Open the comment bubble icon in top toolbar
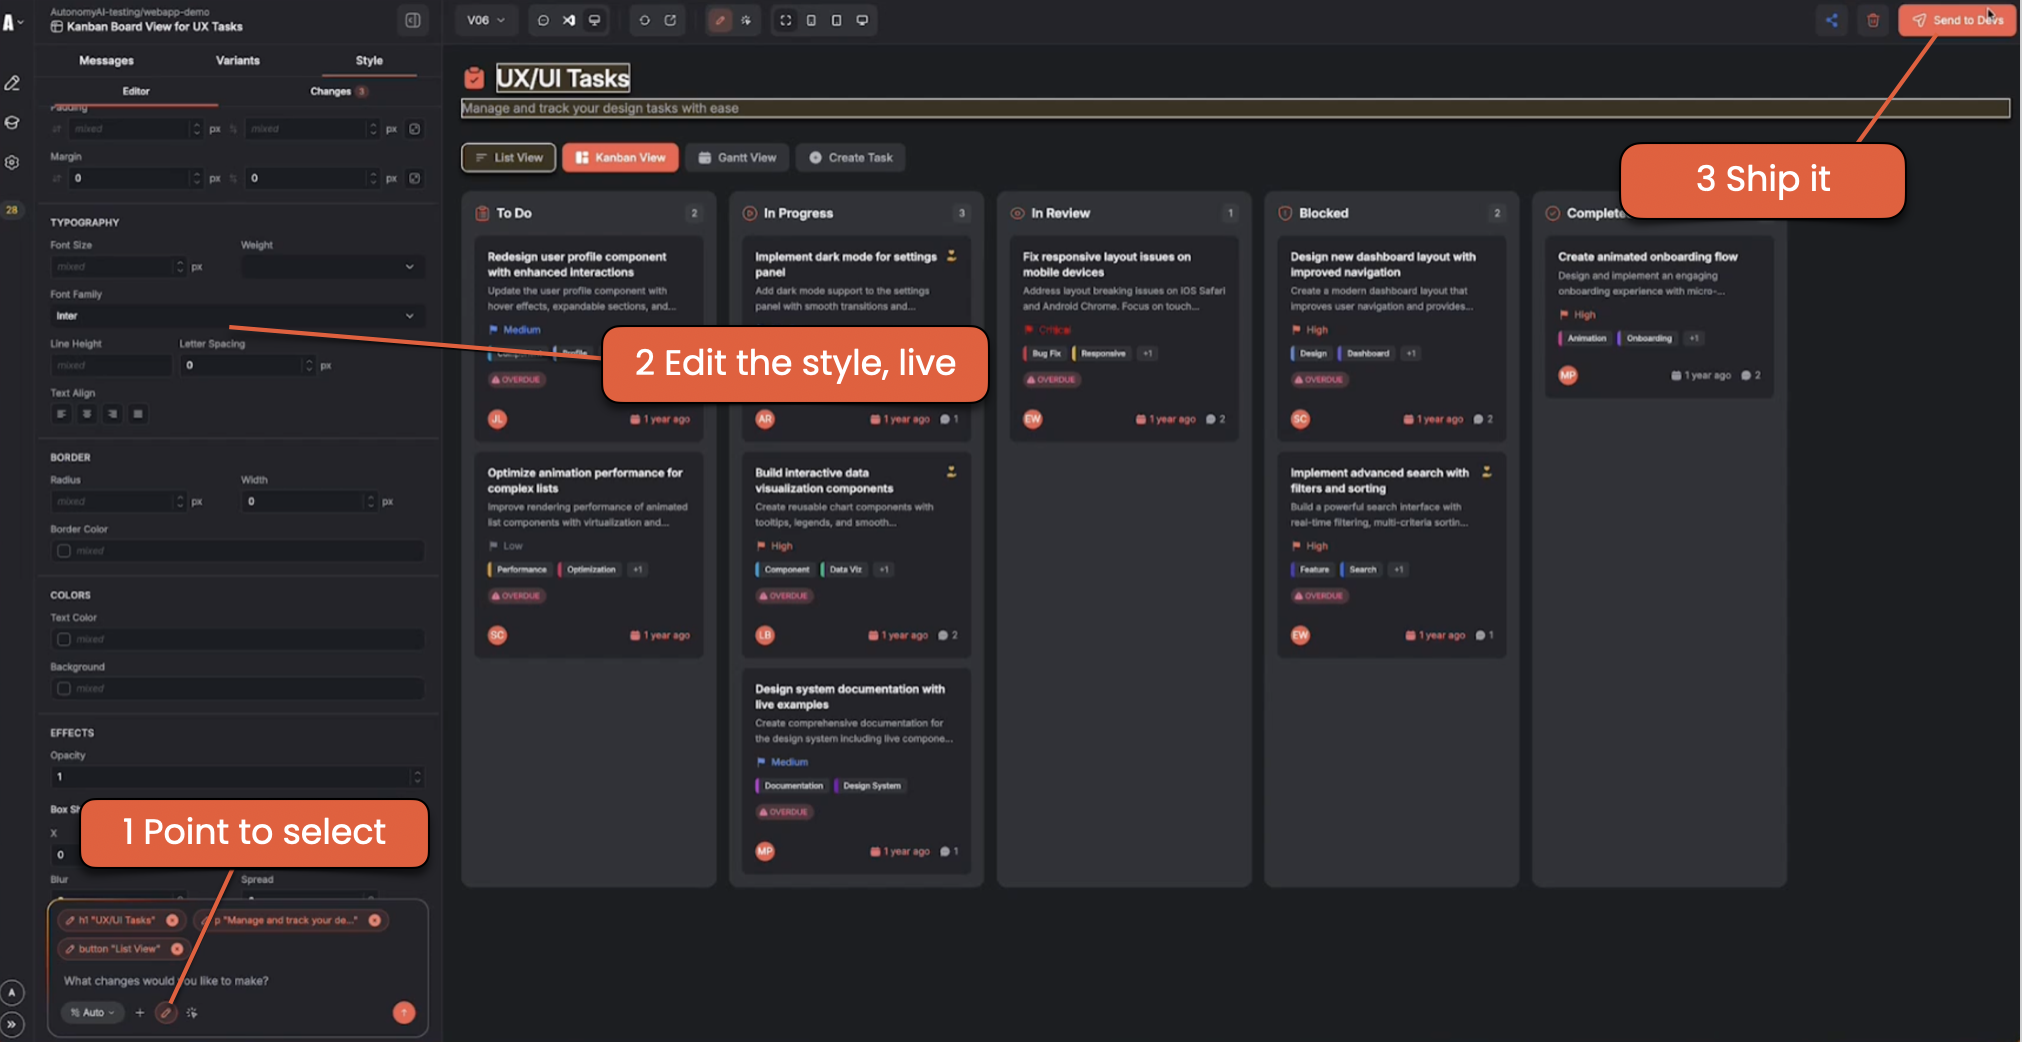Image resolution: width=2022 pixels, height=1042 pixels. pyautogui.click(x=543, y=20)
